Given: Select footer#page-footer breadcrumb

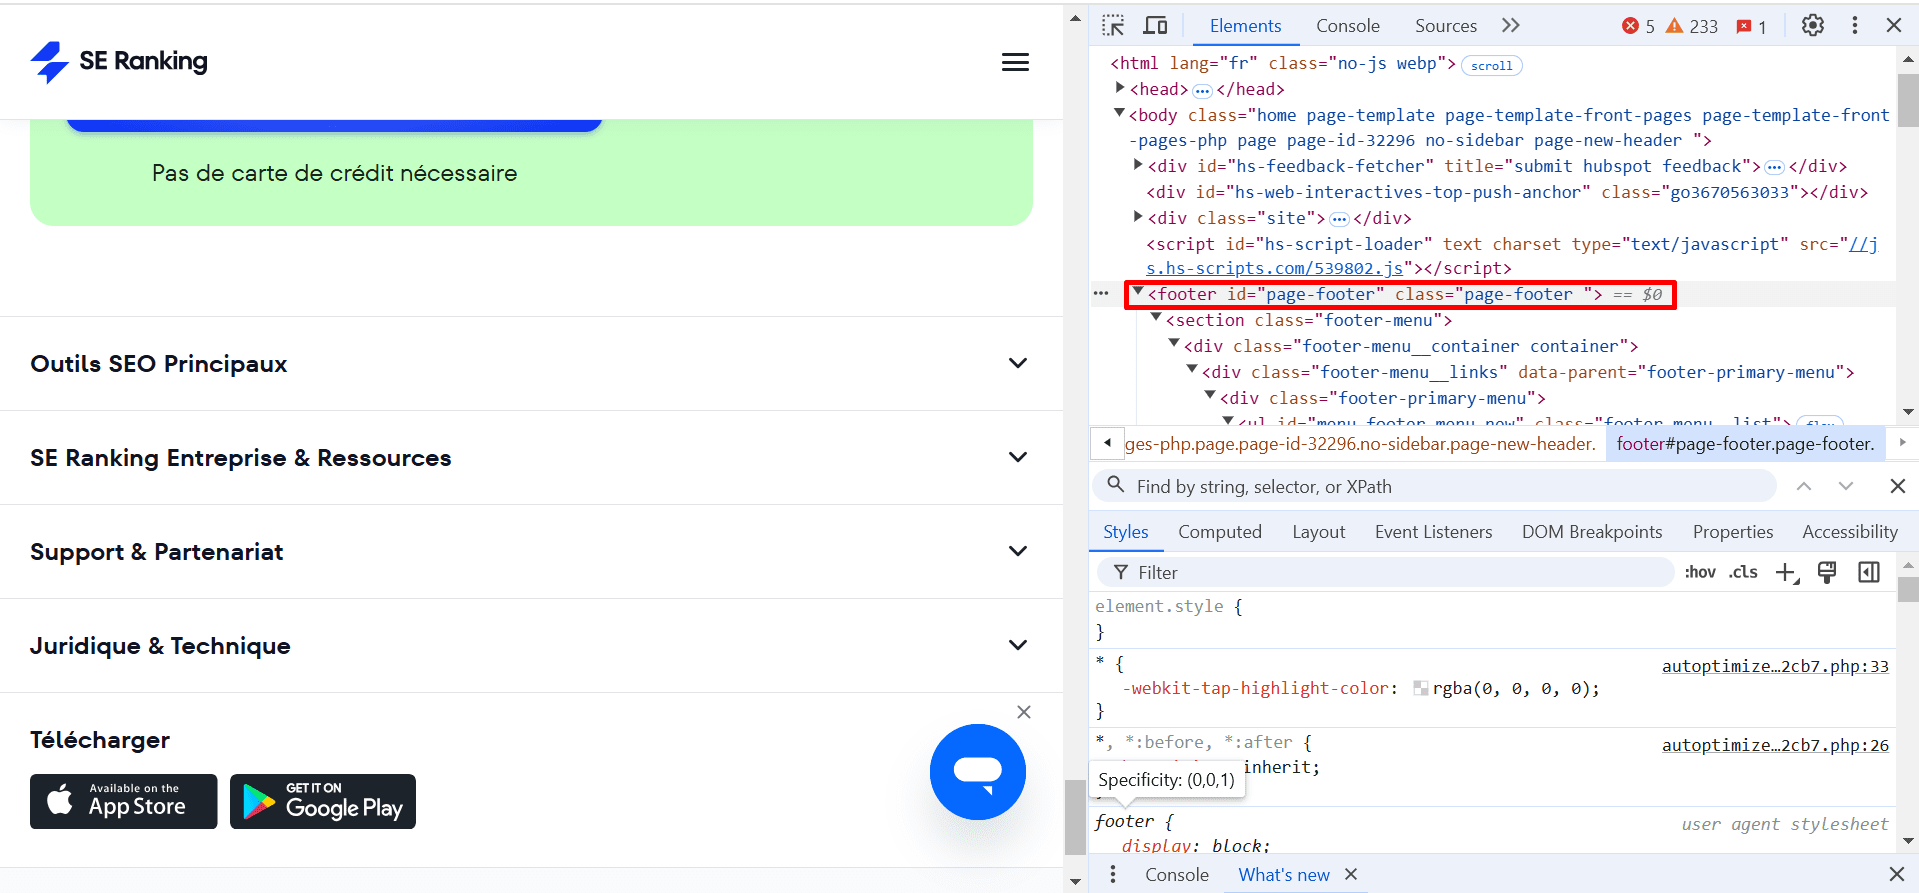Looking at the screenshot, I should point(1745,444).
